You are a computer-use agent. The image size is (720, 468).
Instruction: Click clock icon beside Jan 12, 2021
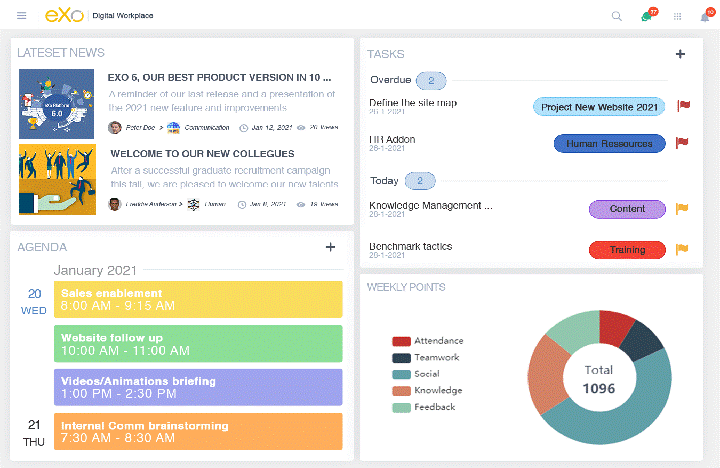point(243,128)
